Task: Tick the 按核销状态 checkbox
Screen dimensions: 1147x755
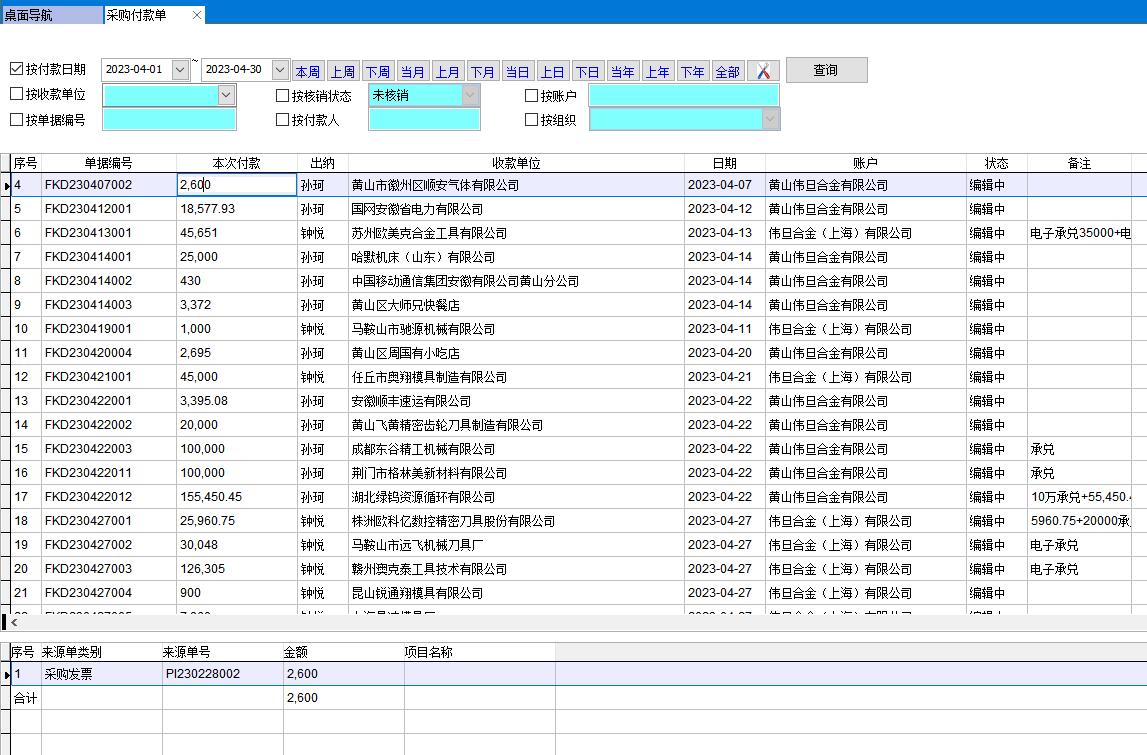Action: 283,96
